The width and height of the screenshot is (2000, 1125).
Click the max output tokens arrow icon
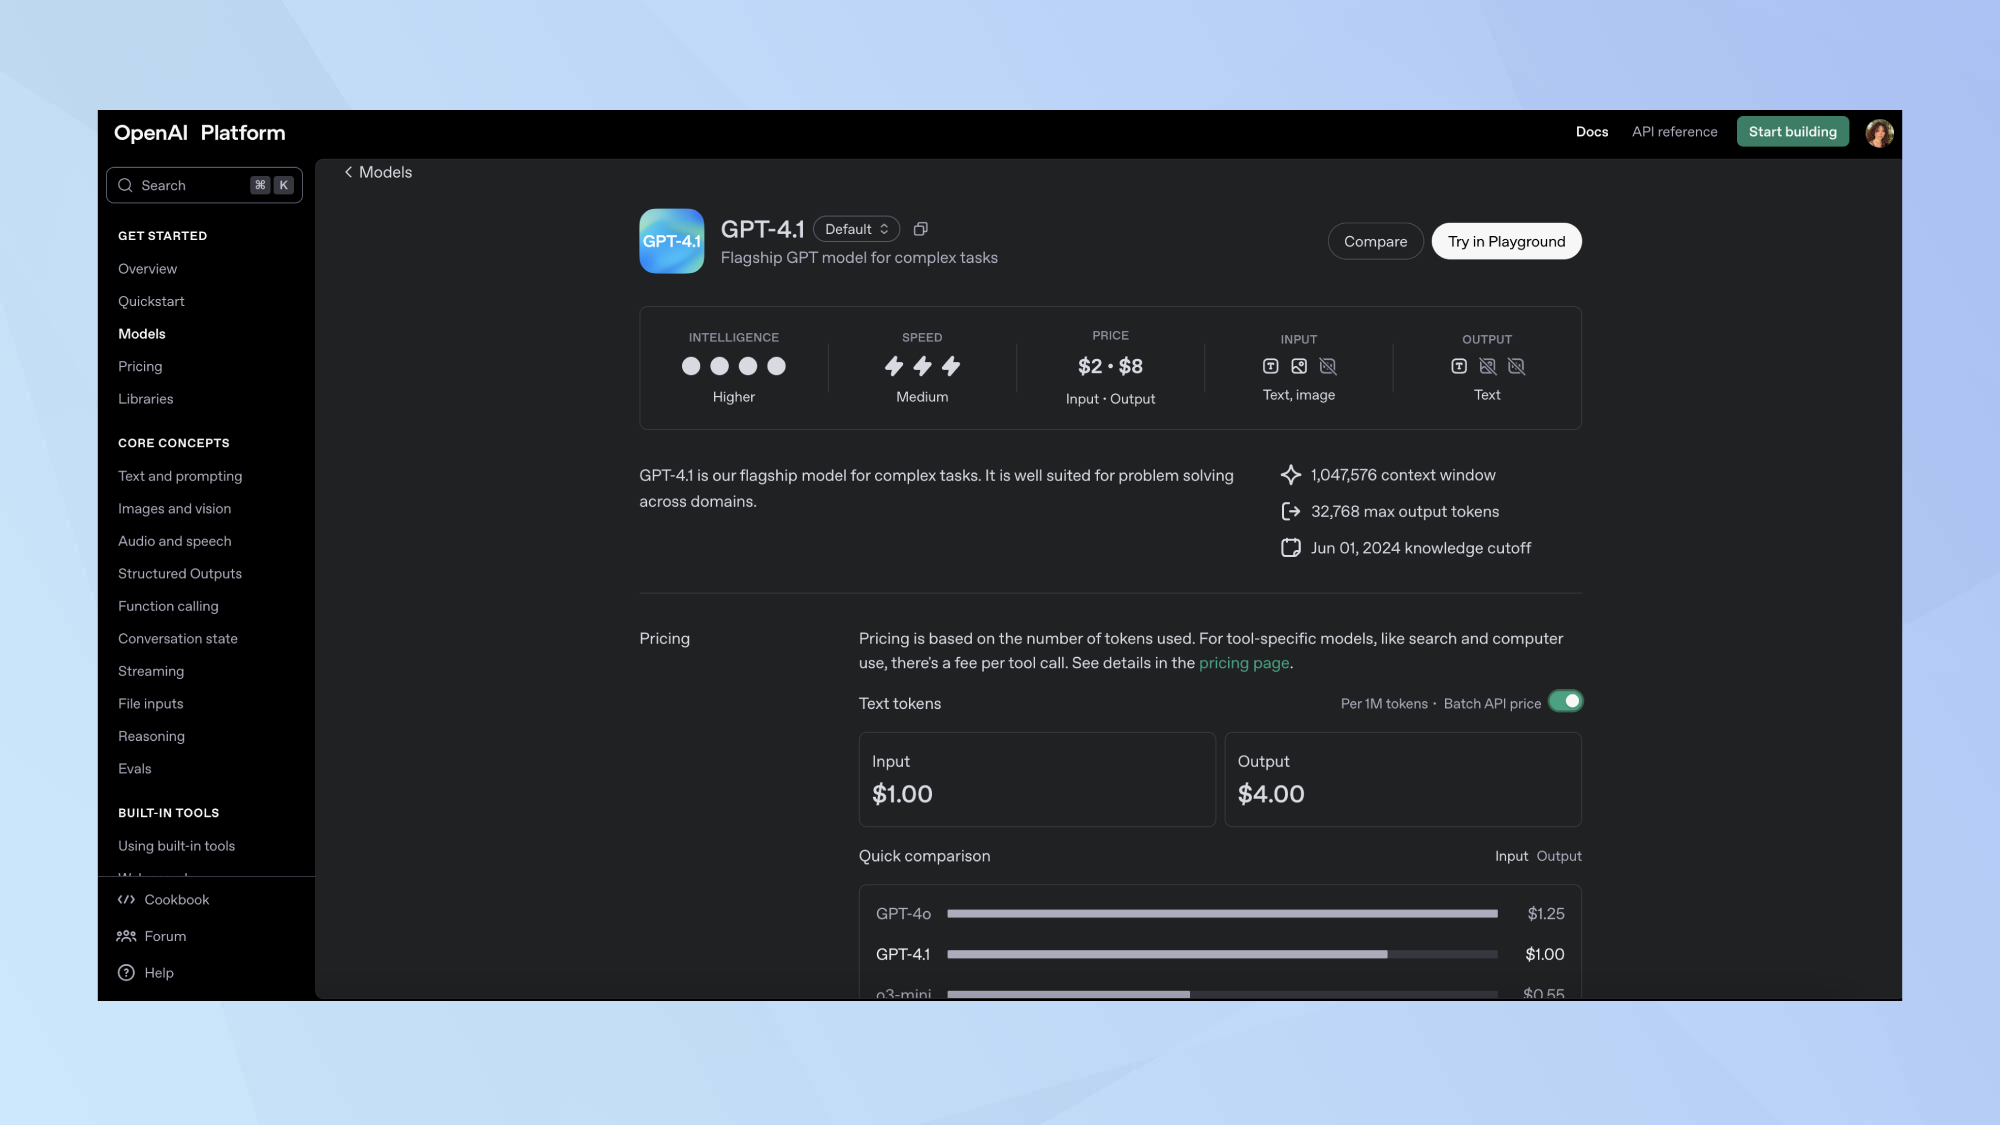[x=1290, y=511]
